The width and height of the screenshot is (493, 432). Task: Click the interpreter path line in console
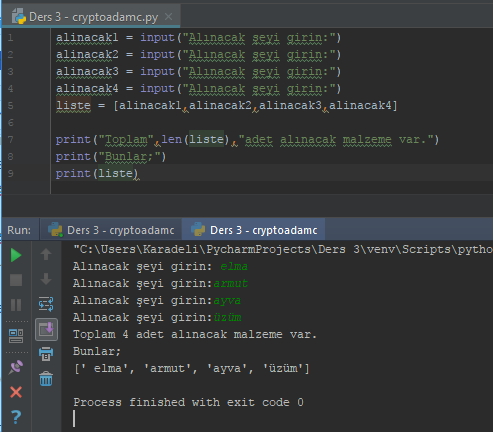click(x=283, y=249)
